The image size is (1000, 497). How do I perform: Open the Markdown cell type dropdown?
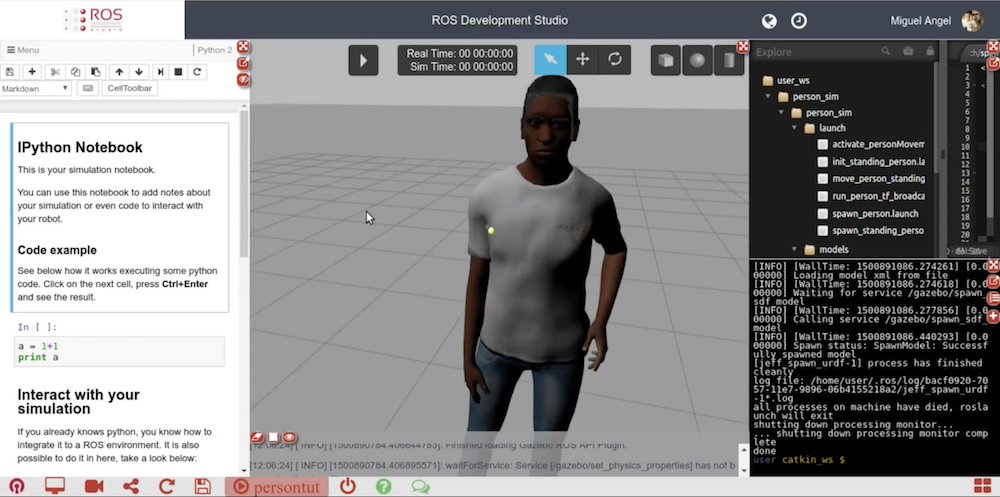(x=35, y=89)
